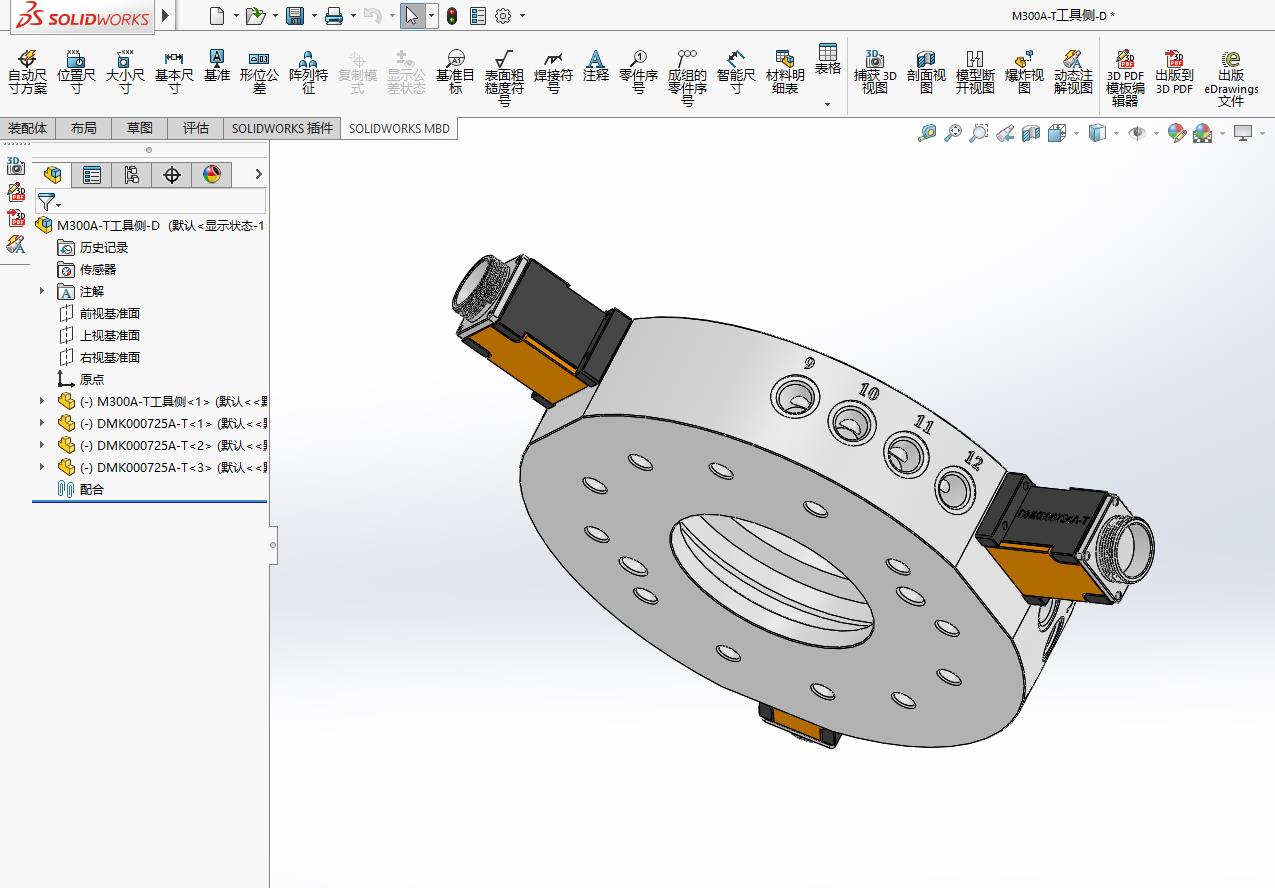Click the Apply Scene icon
This screenshot has width=1275, height=888.
[x=1202, y=133]
